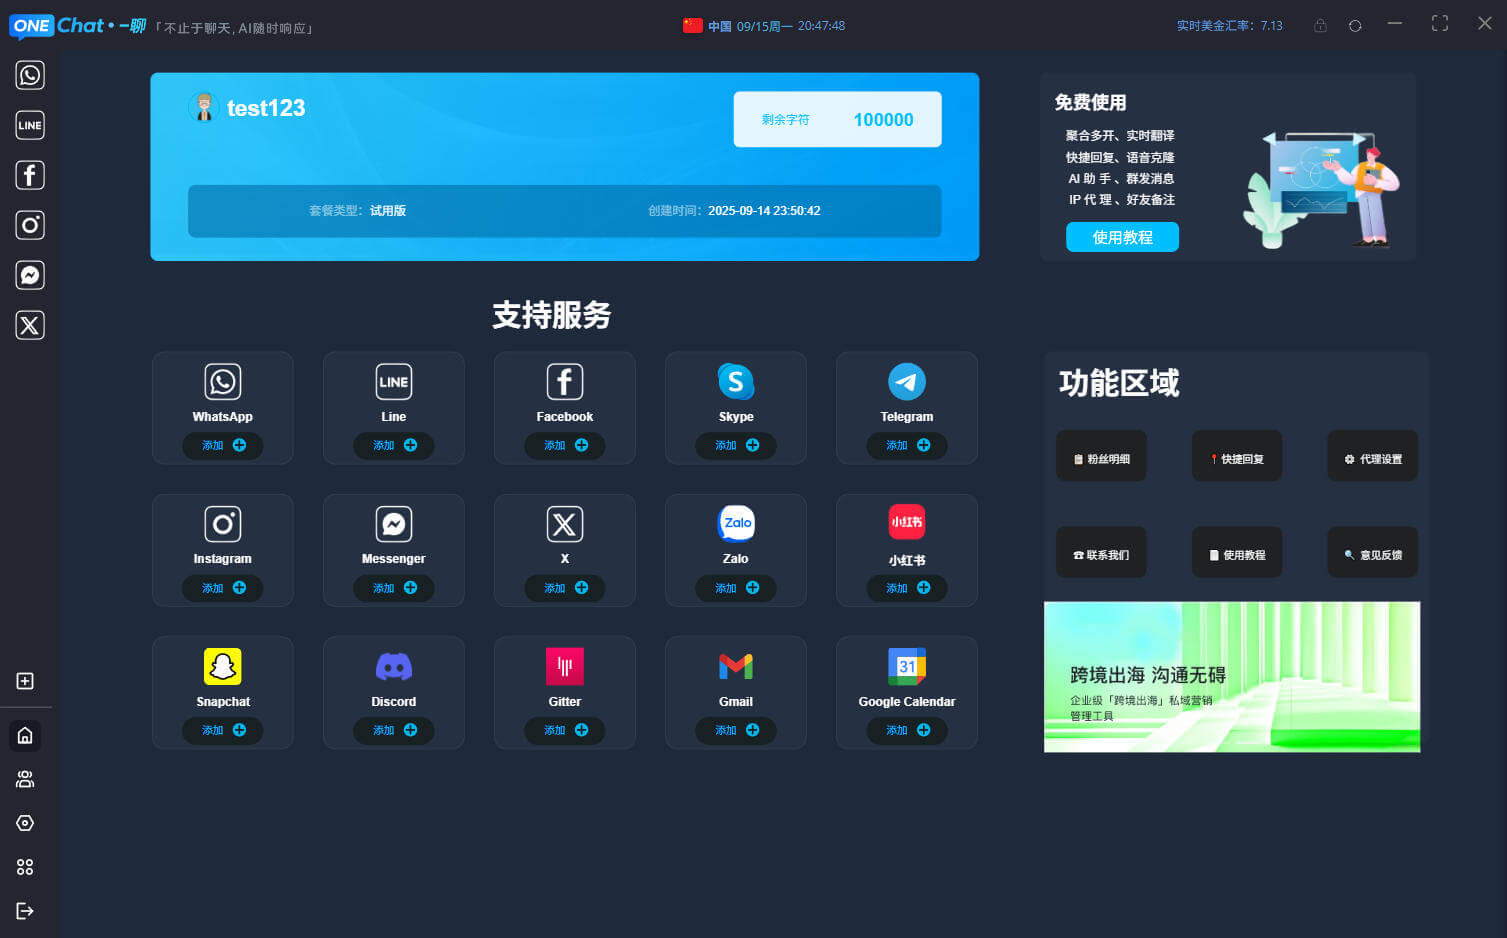Click the 跨境出海 promotional banner
This screenshot has width=1507, height=938.
(1231, 677)
